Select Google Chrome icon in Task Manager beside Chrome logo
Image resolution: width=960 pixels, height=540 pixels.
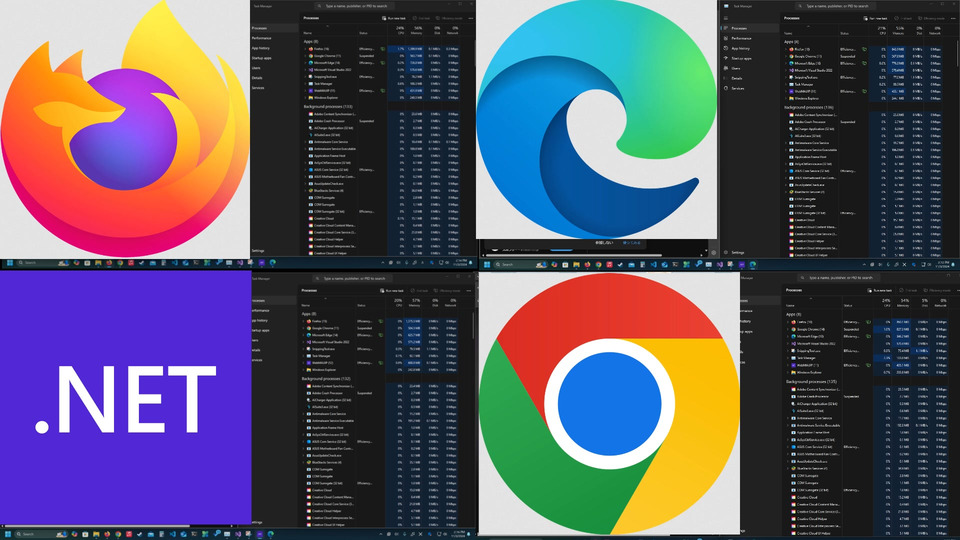pos(793,329)
